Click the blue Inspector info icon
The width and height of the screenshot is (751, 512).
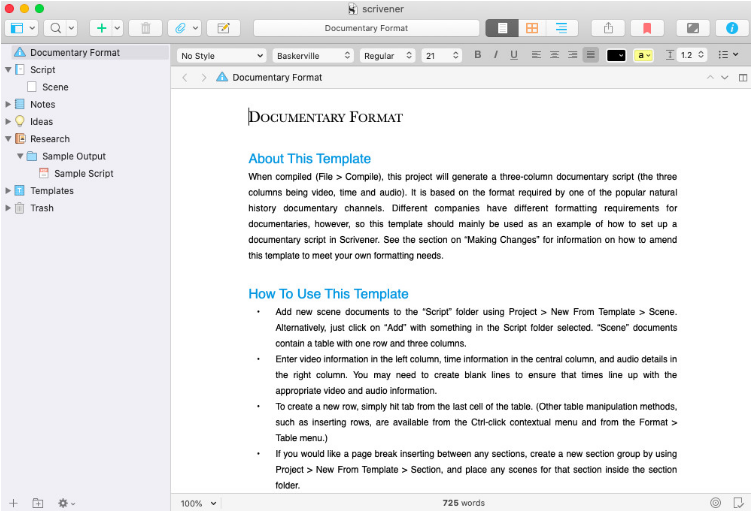(x=733, y=28)
